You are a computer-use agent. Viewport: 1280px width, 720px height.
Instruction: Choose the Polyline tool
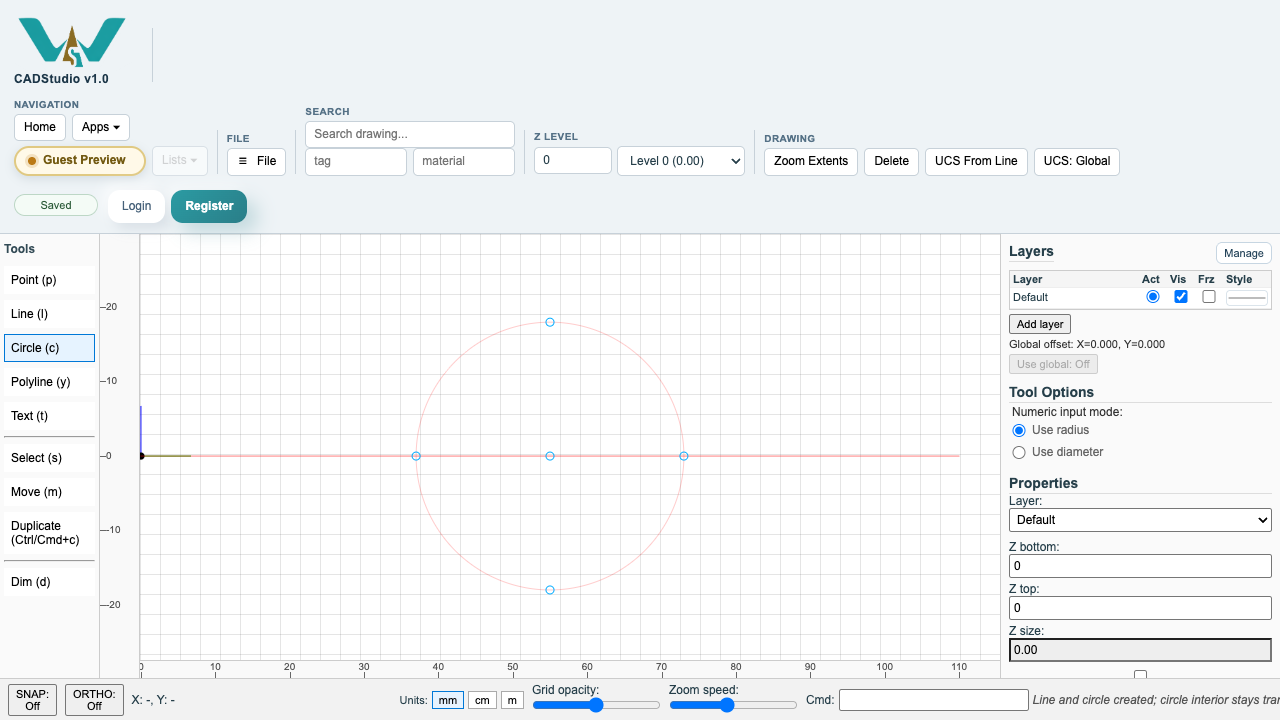tap(49, 382)
